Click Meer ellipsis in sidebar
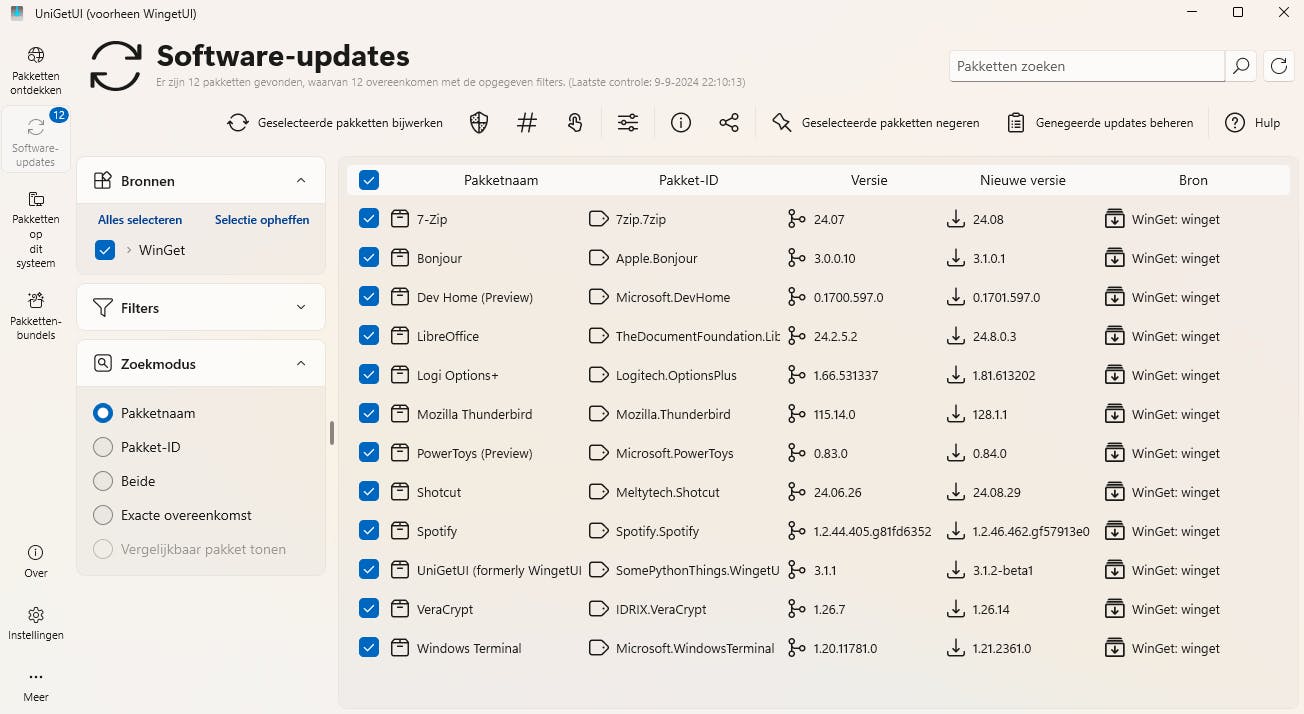 coord(36,685)
